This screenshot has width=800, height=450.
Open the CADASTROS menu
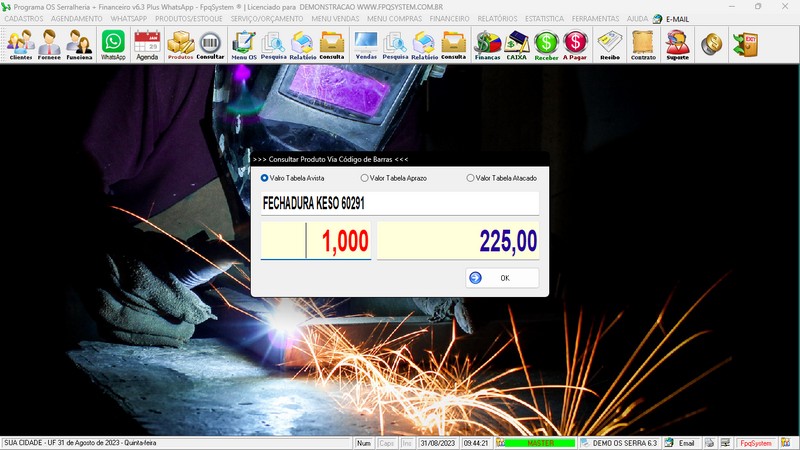pos(24,19)
